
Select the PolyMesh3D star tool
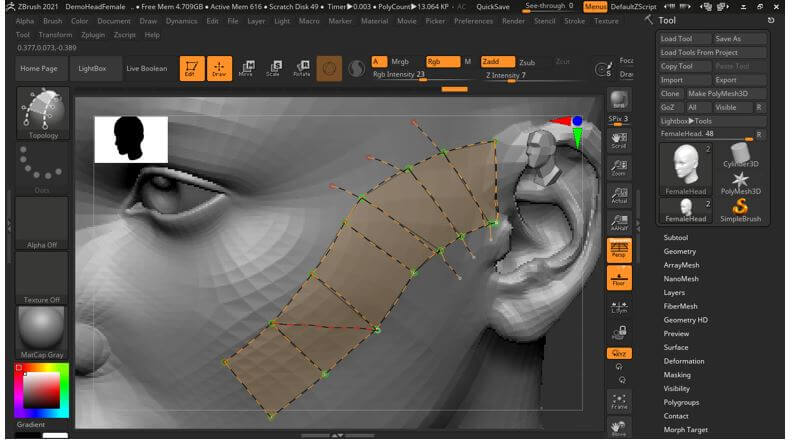[740, 183]
